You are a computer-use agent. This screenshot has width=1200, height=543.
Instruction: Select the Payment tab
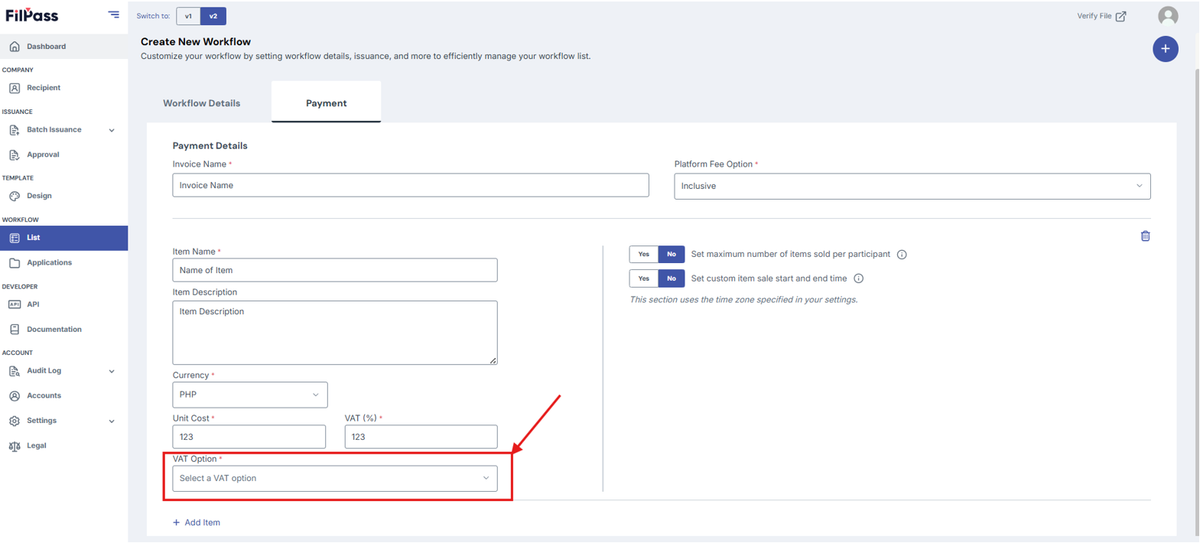pos(326,103)
